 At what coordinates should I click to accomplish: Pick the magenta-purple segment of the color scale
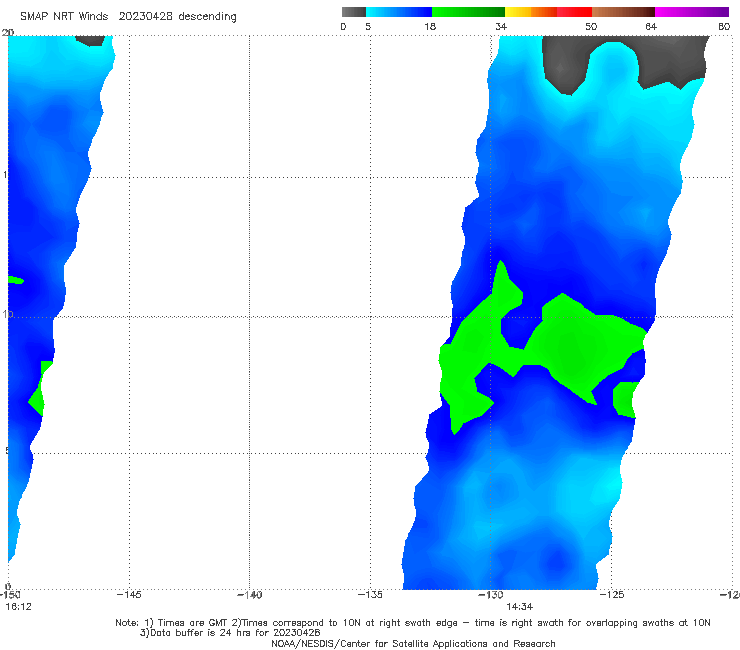(692, 12)
